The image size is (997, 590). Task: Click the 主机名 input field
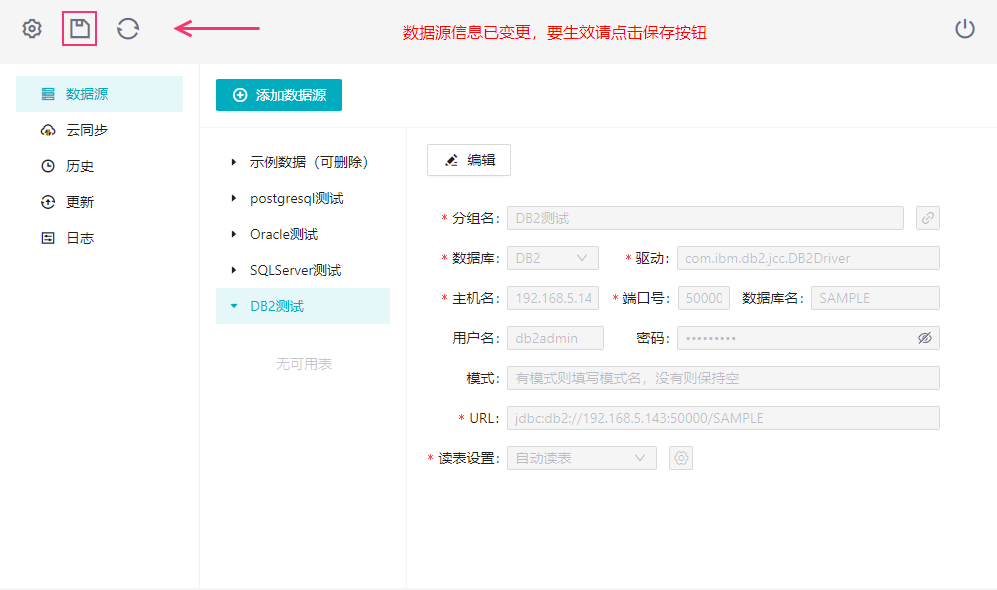click(553, 298)
